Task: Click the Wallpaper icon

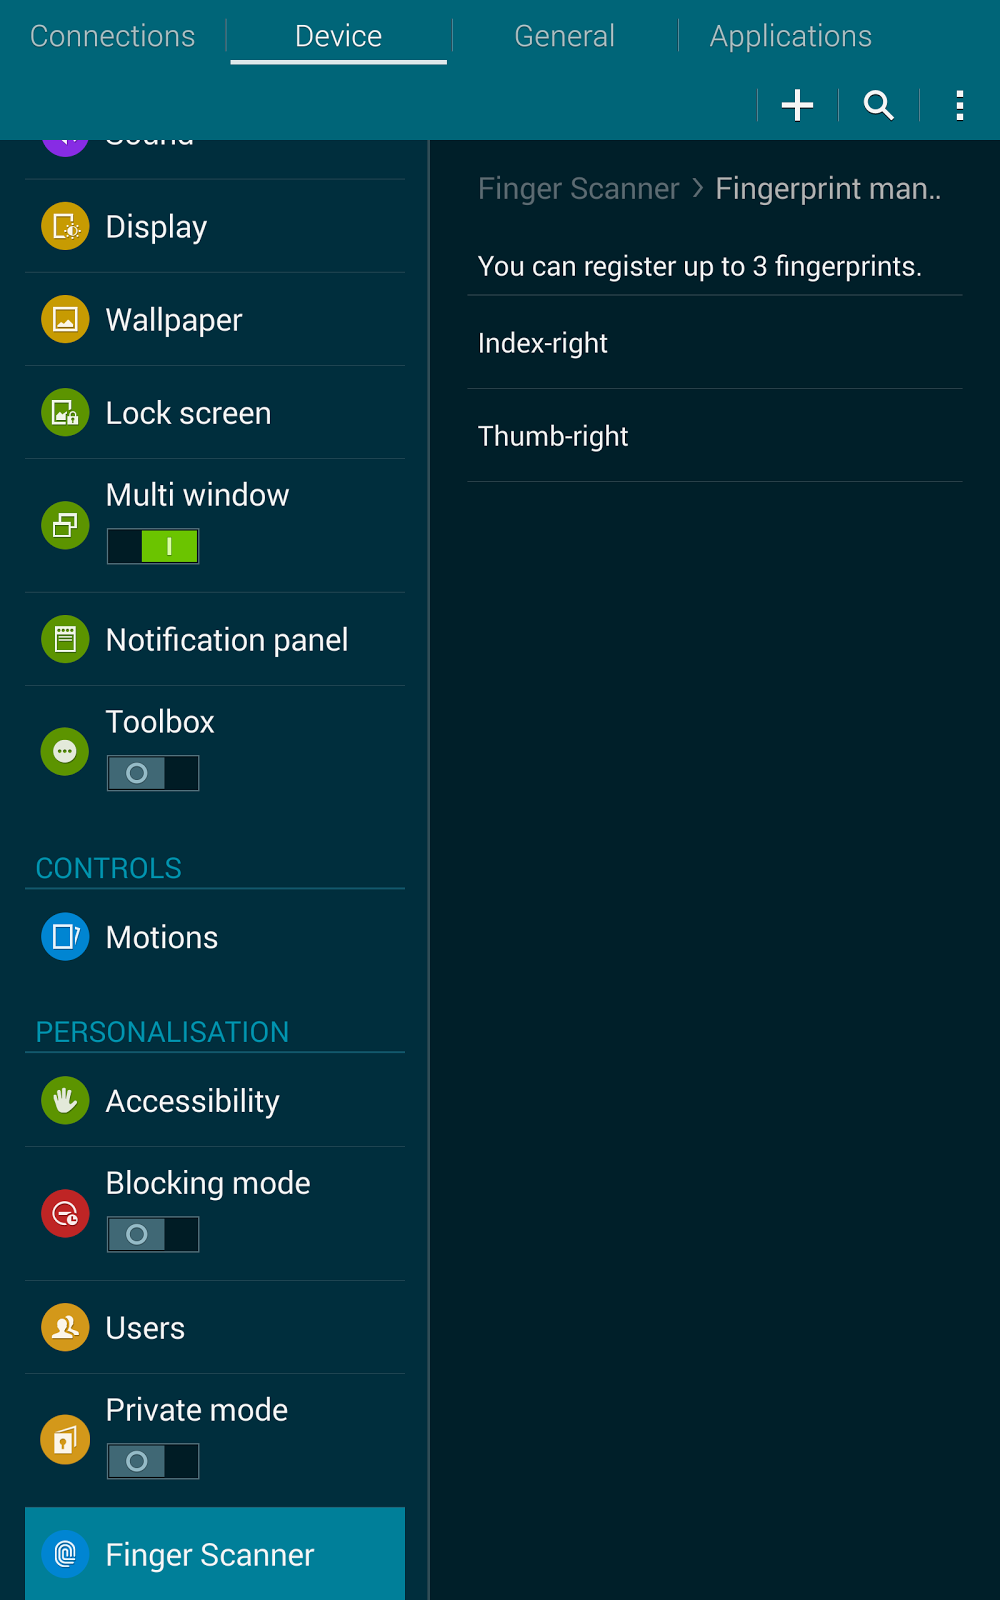Action: click(65, 319)
